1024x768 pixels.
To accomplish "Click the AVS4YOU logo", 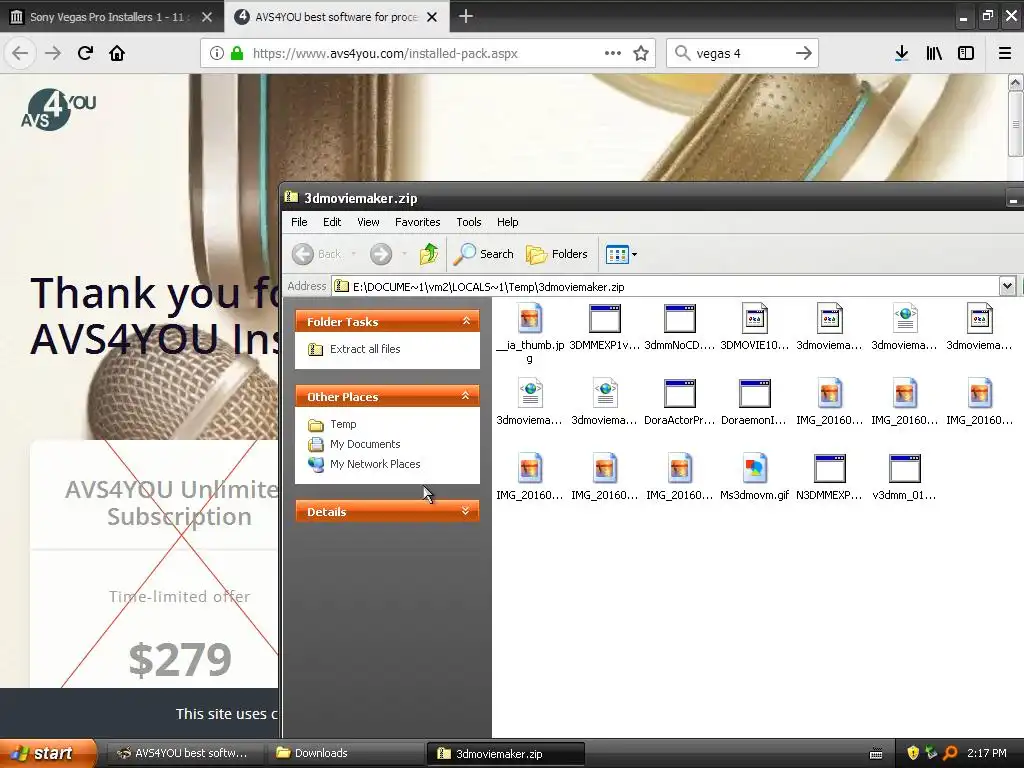I will (x=59, y=109).
